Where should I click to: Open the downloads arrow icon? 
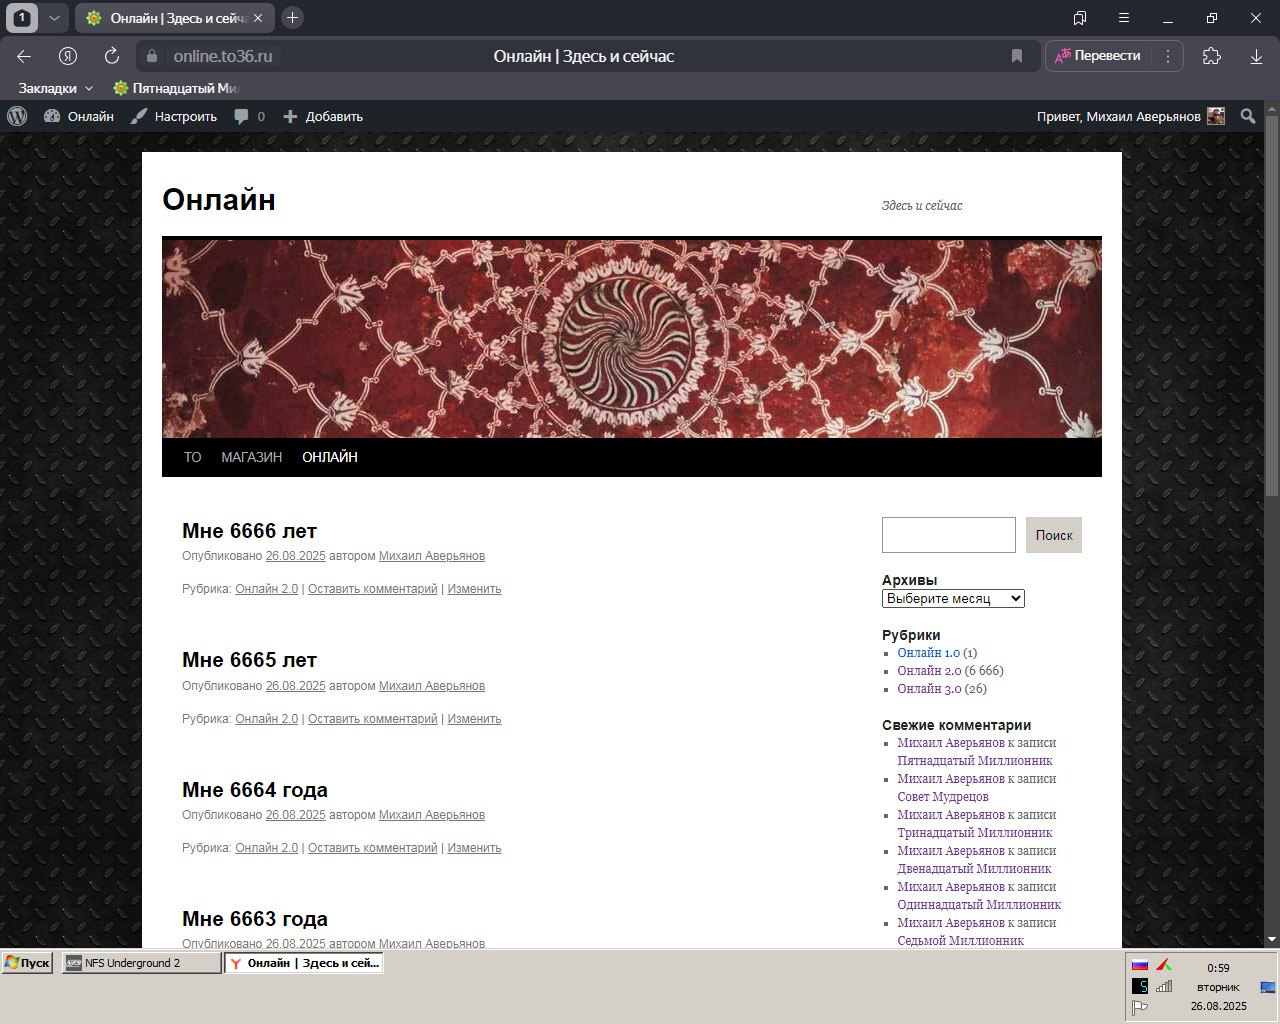(x=1256, y=56)
